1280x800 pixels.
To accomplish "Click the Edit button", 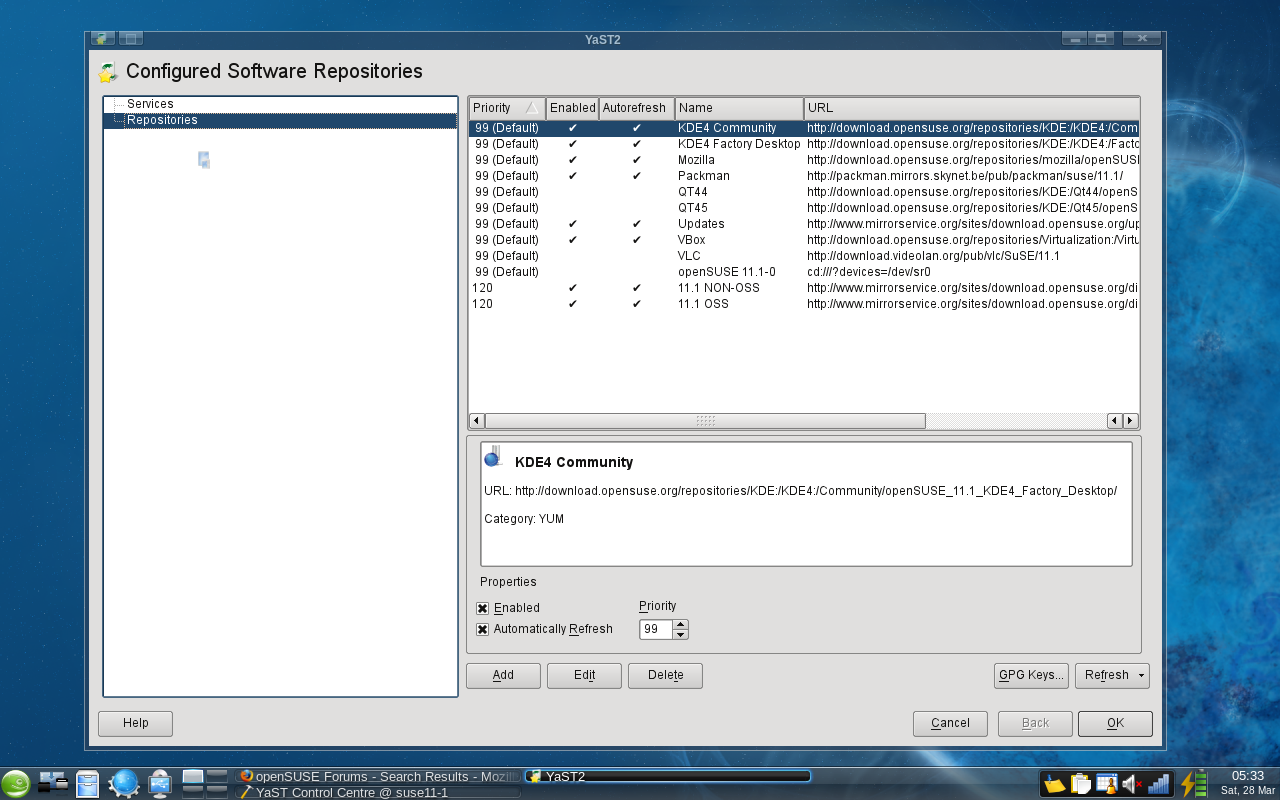I will (584, 676).
